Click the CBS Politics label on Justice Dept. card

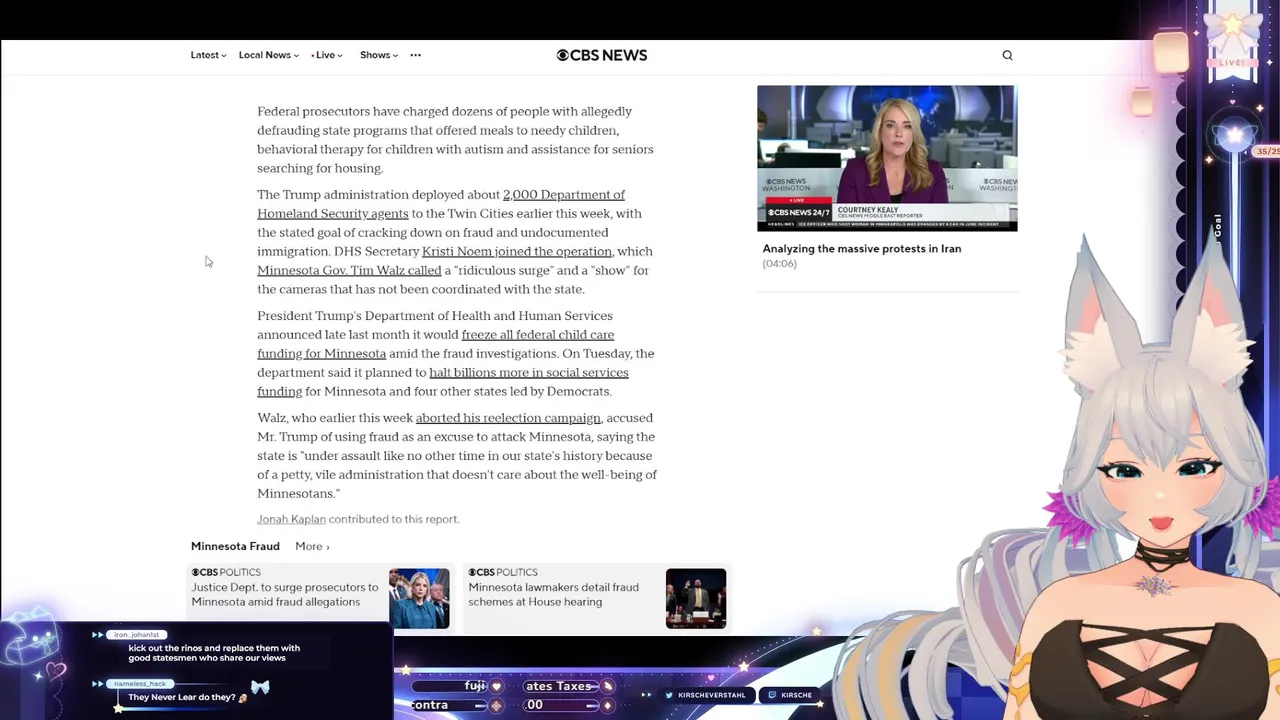tap(226, 572)
